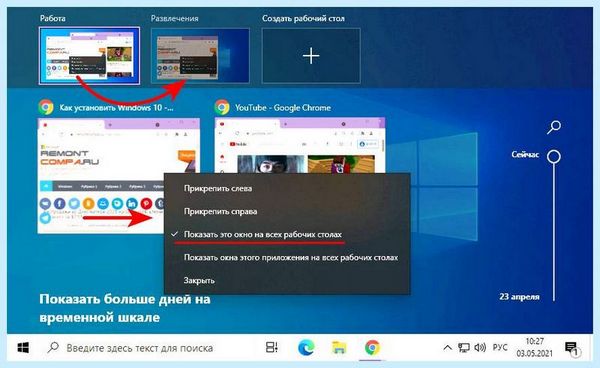Open the network status tray icon

(x=463, y=348)
